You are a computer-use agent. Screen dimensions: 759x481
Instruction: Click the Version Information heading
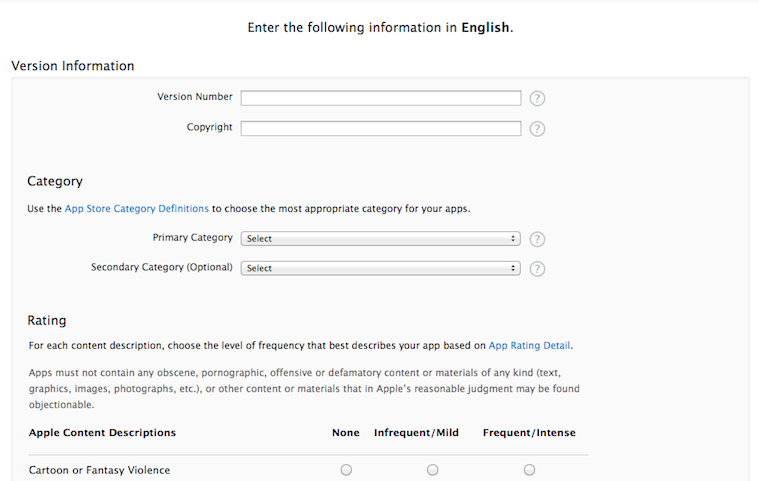(73, 66)
